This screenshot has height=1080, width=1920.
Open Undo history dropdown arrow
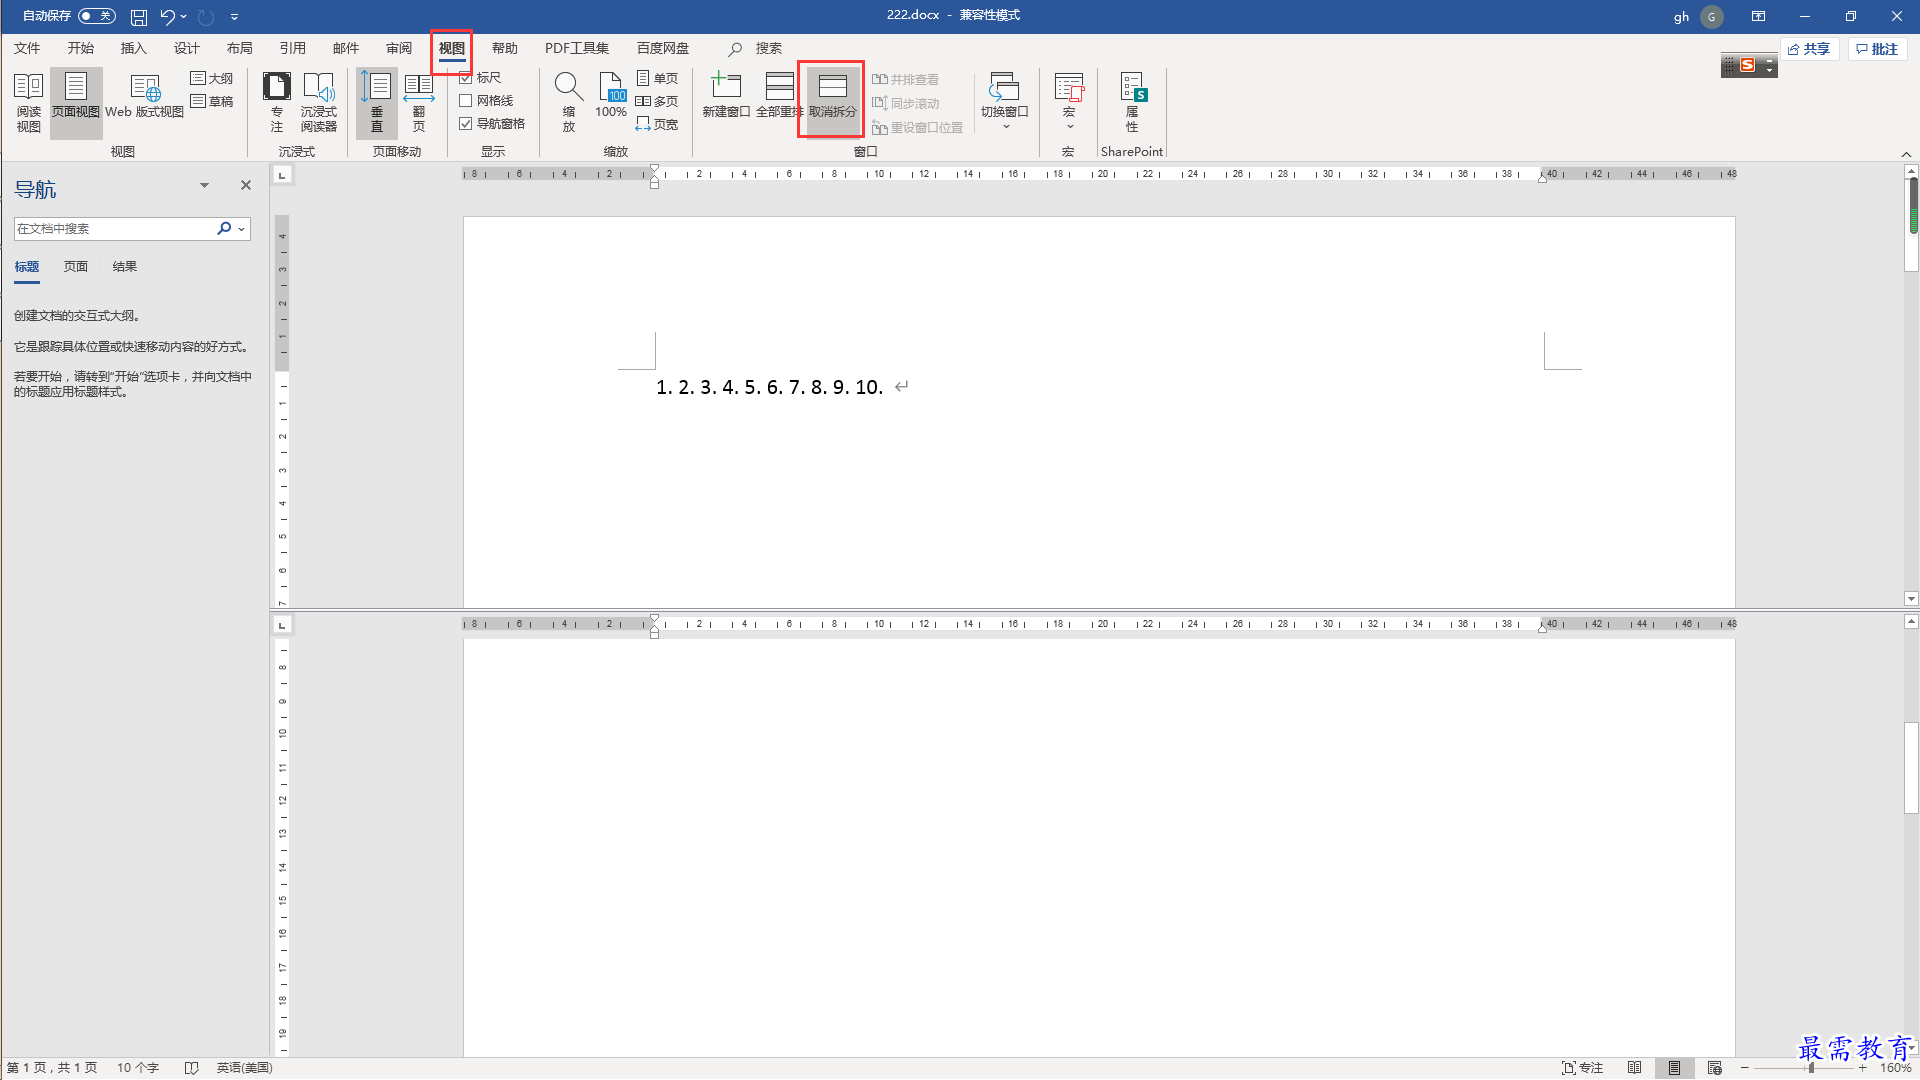point(184,17)
